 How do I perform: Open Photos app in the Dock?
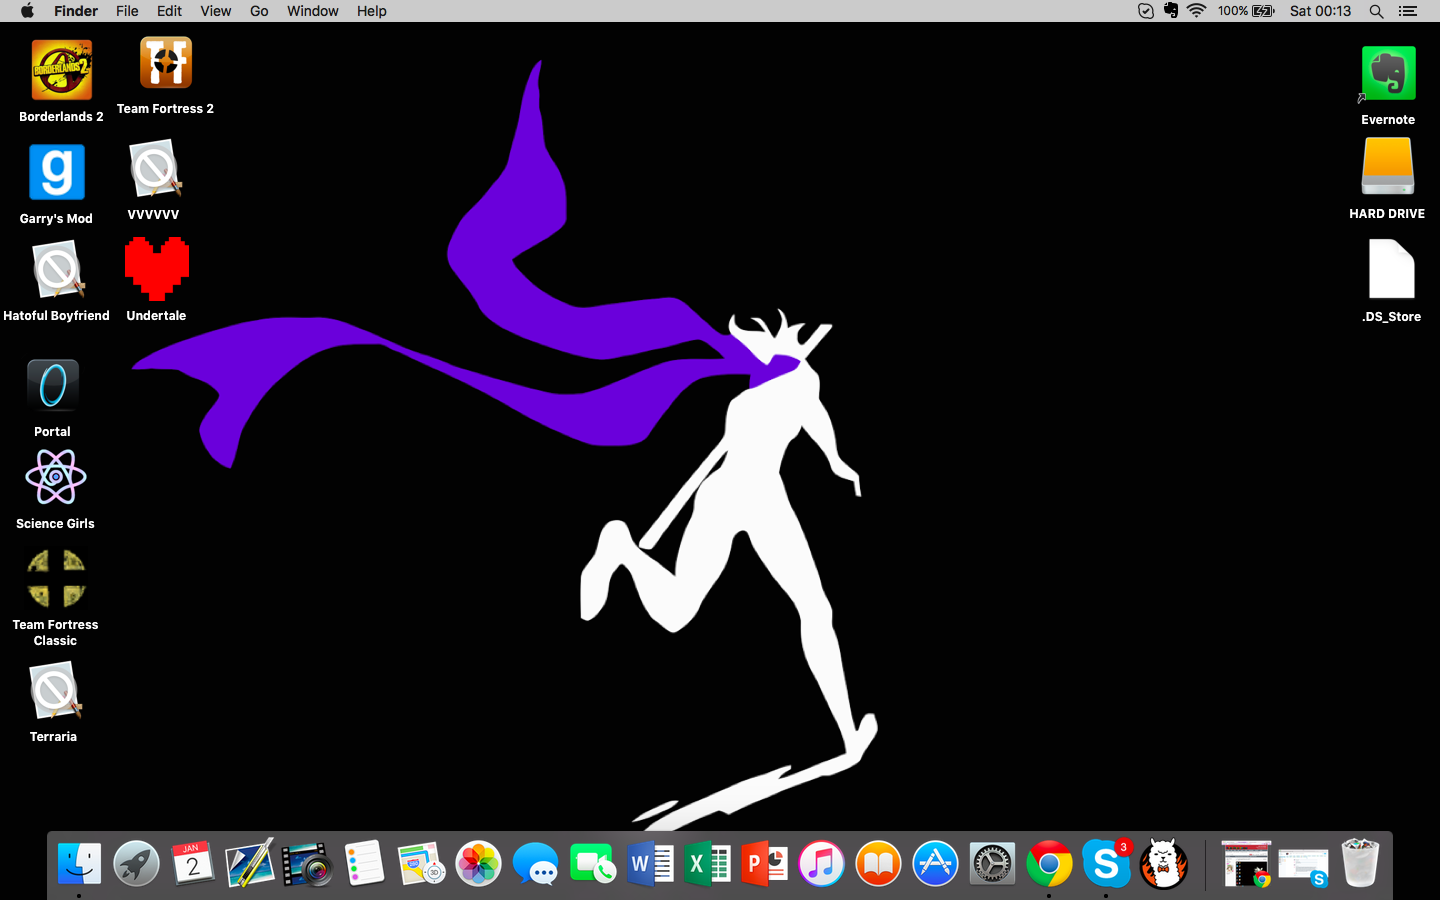(478, 863)
